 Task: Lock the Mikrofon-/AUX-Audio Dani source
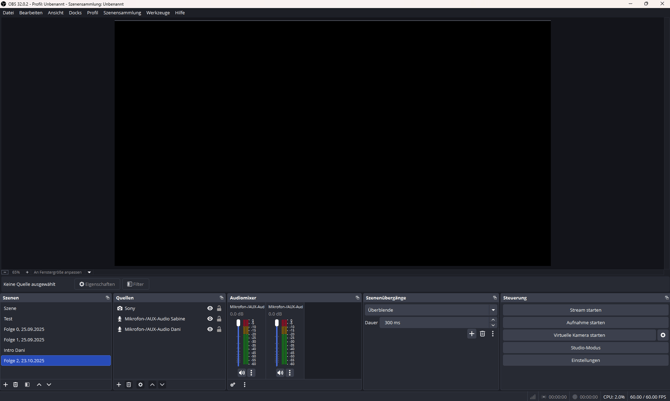(x=219, y=329)
